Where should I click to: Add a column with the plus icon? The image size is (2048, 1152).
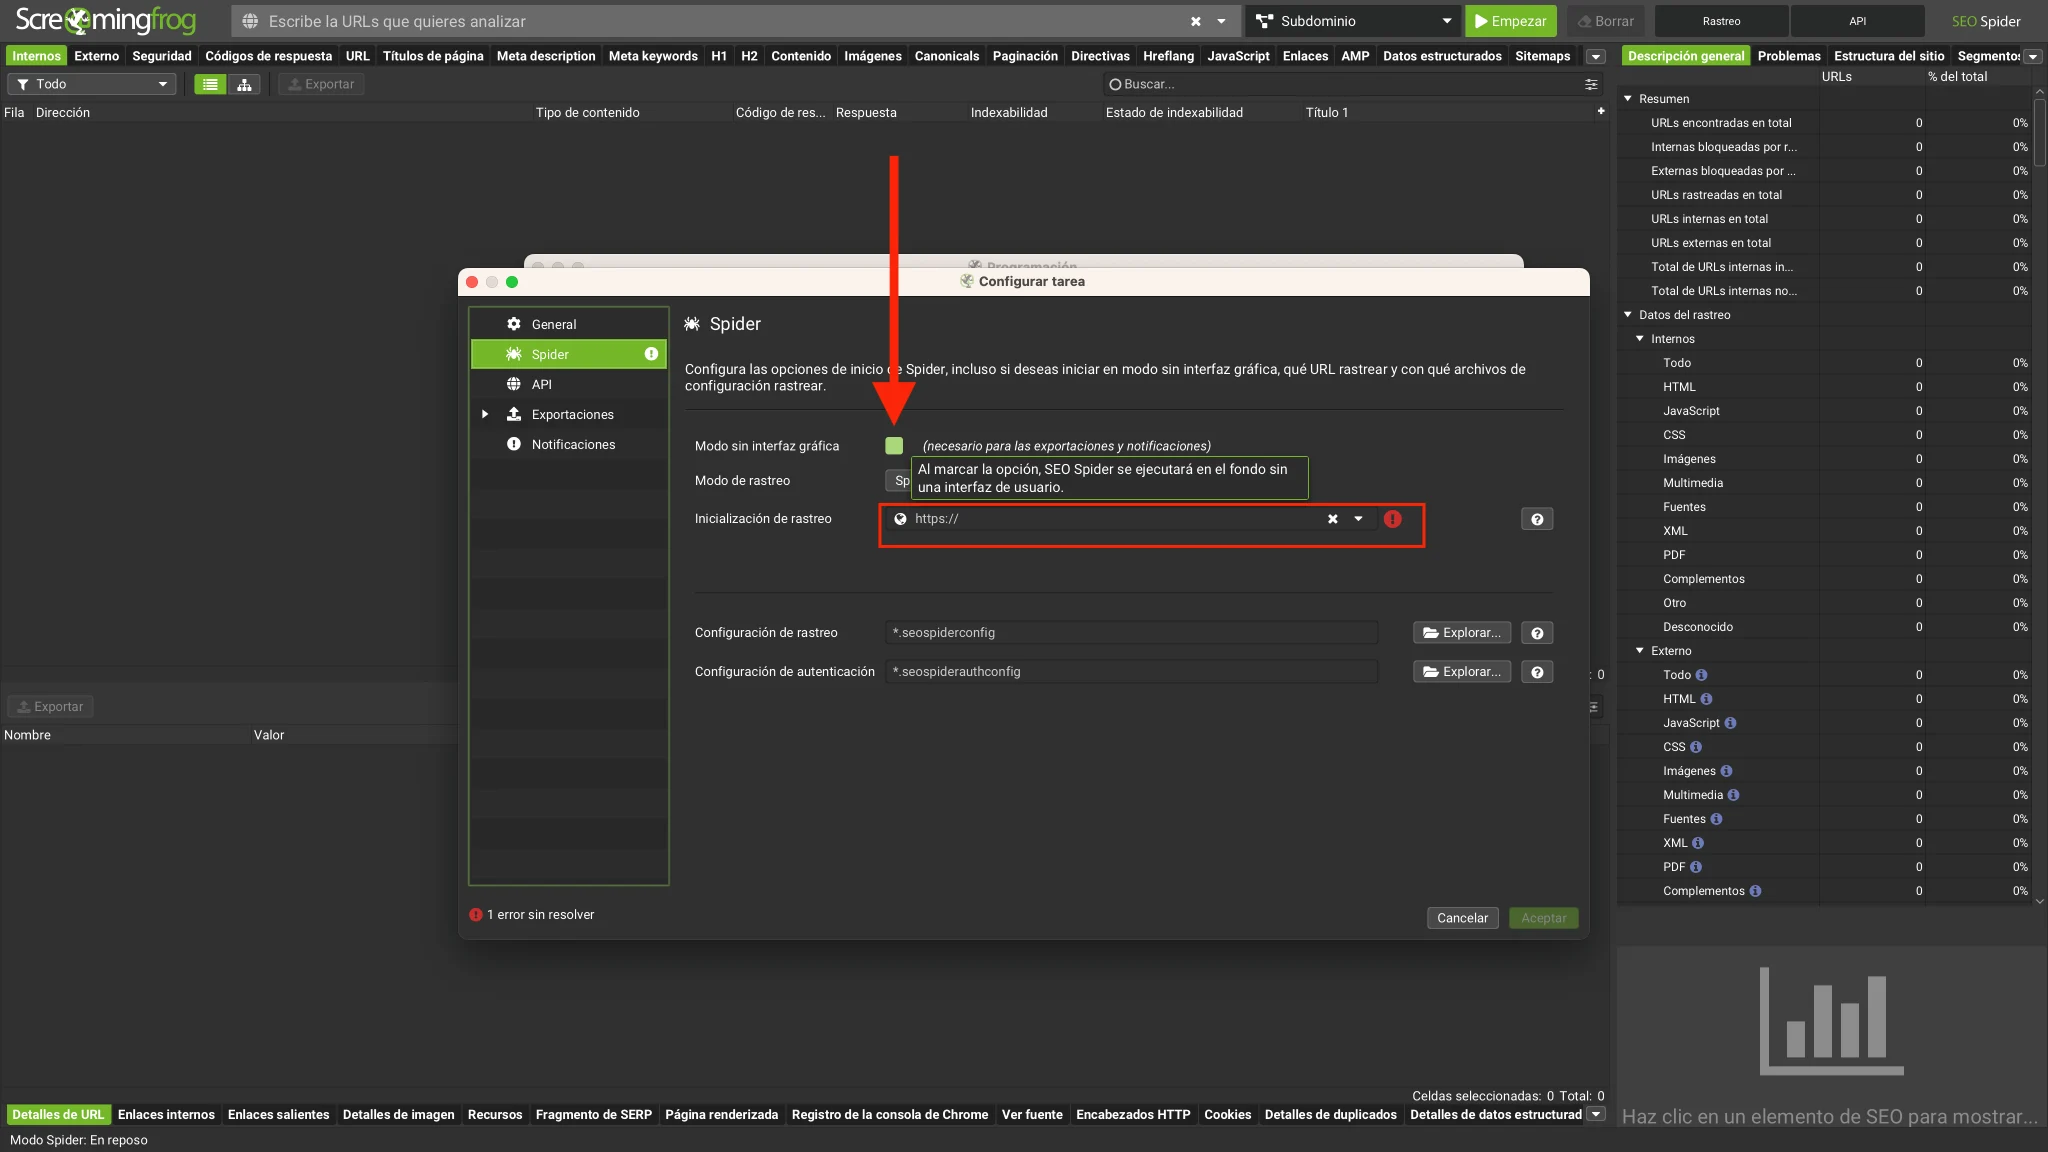pos(1601,111)
